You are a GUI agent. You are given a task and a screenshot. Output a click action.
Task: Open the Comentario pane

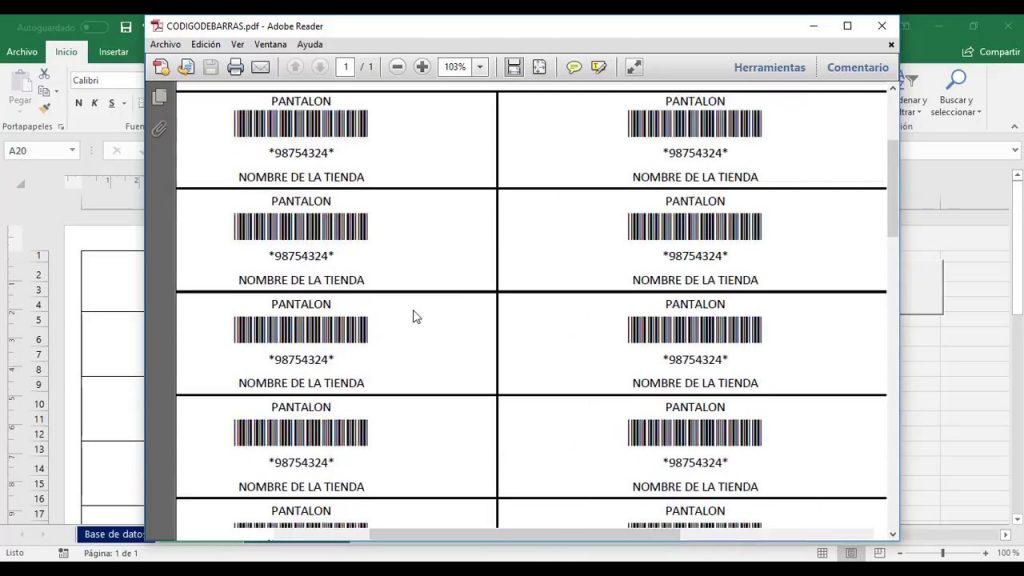tap(857, 67)
